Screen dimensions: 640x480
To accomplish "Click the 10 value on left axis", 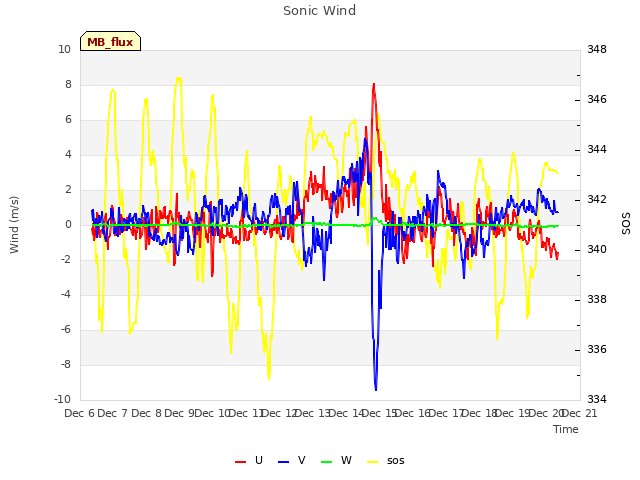I will [x=64, y=49].
